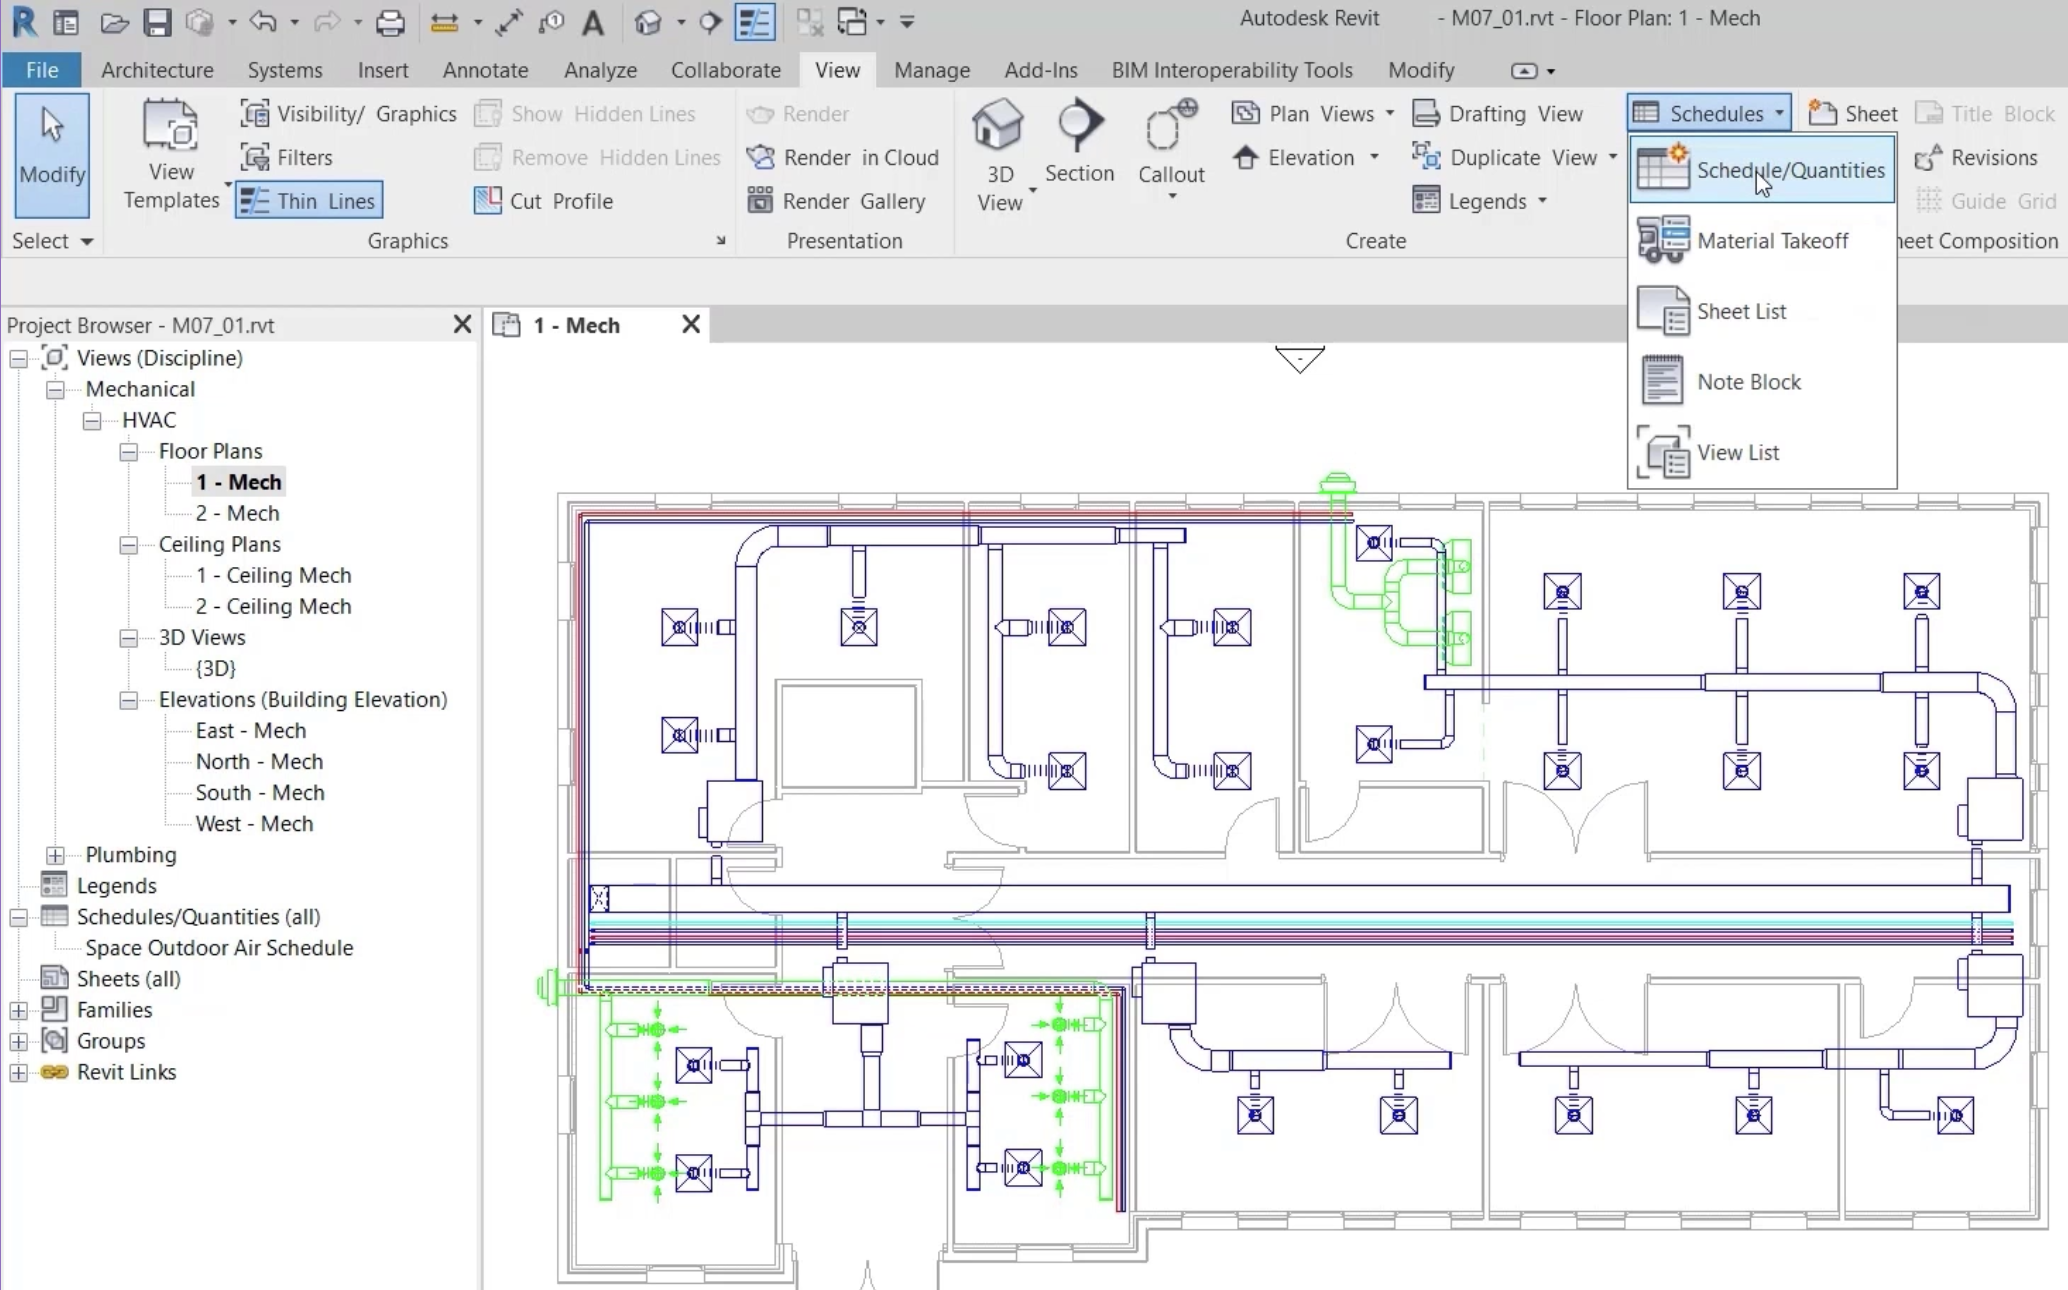Choose View List option
Viewport: 2068px width, 1290px height.
(1762, 452)
